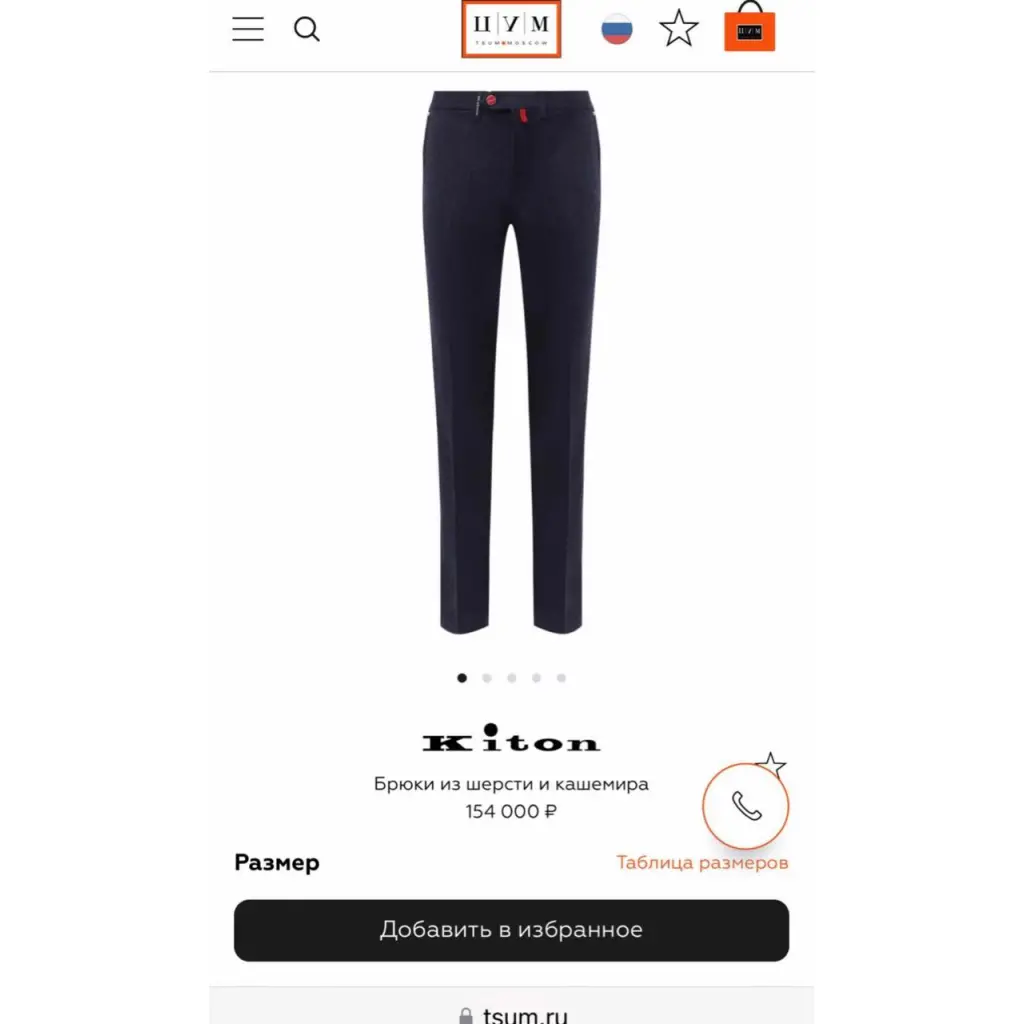This screenshot has width=1024, height=1024.
Task: Switch to third product image dot
Action: tap(511, 678)
